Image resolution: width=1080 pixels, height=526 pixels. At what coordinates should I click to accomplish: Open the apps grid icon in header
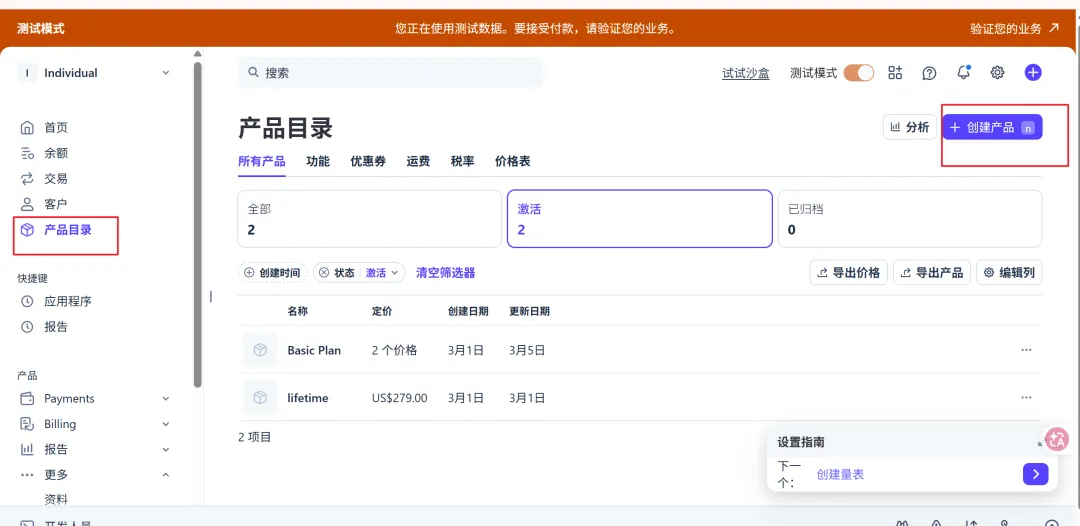[x=895, y=73]
